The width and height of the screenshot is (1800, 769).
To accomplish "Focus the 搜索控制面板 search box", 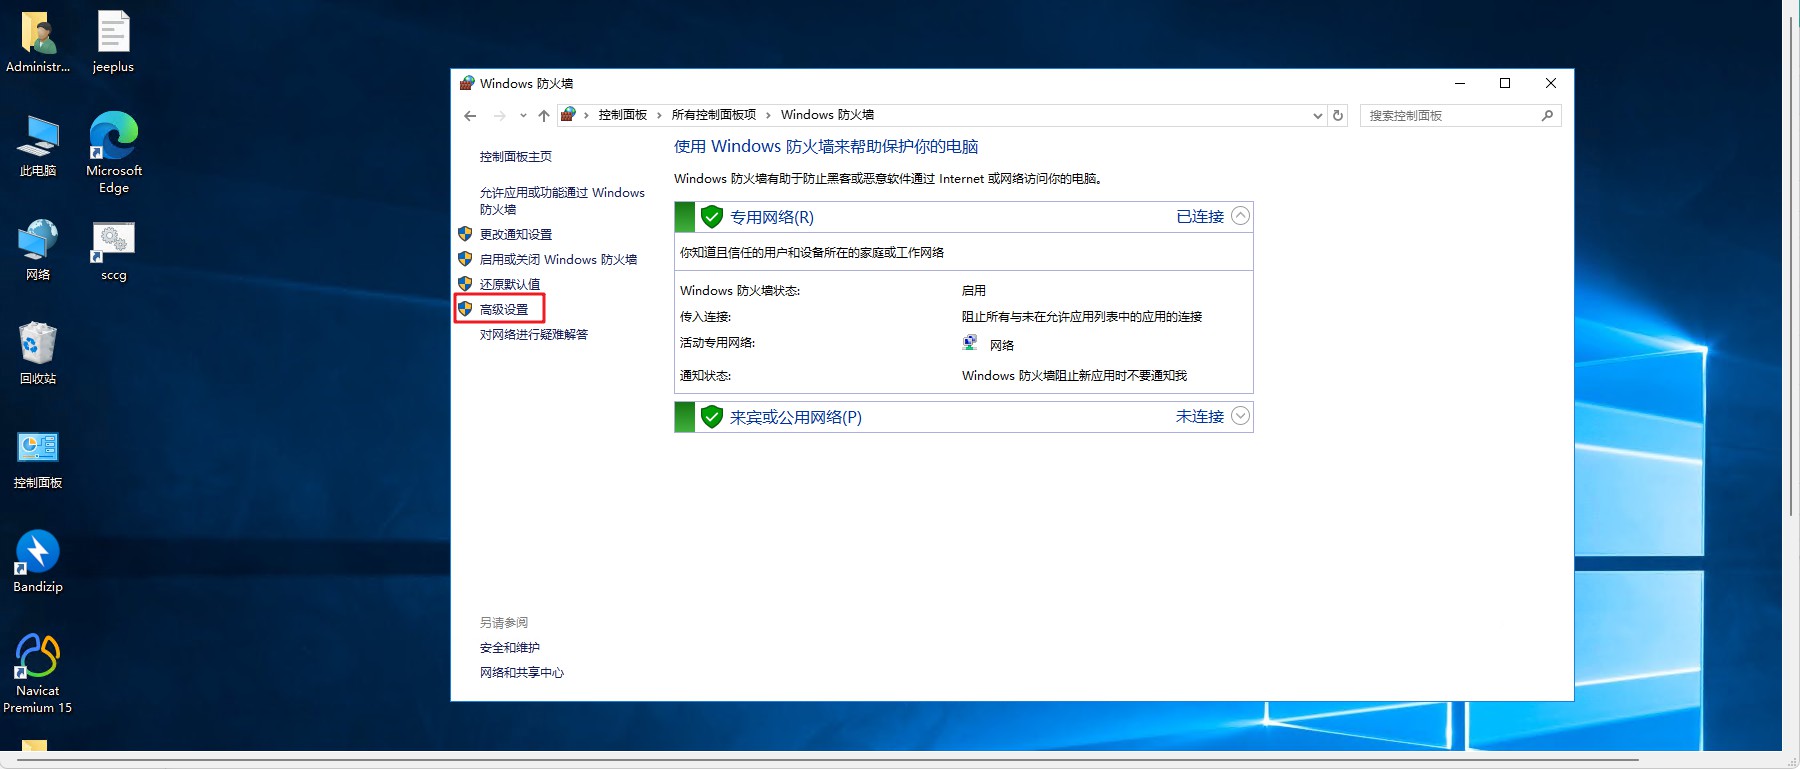I will 1460,116.
